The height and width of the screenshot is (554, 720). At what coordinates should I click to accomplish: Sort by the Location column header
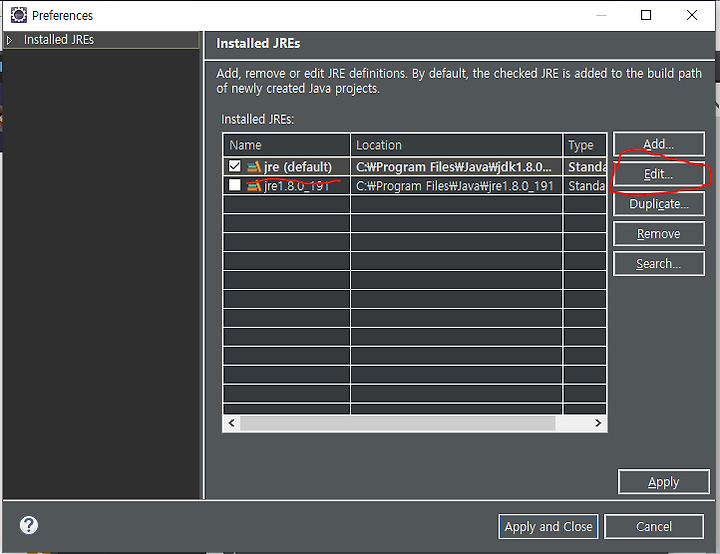point(456,145)
